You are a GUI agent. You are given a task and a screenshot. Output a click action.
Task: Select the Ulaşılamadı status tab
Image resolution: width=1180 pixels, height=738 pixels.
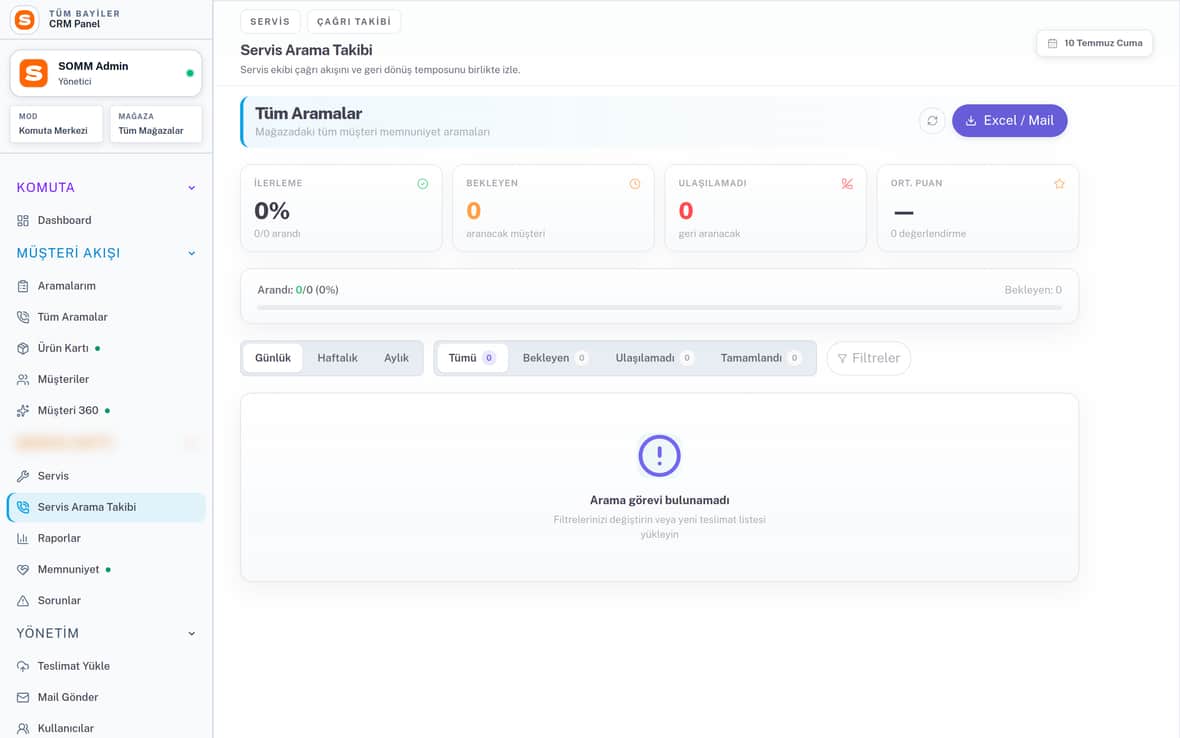click(x=654, y=358)
